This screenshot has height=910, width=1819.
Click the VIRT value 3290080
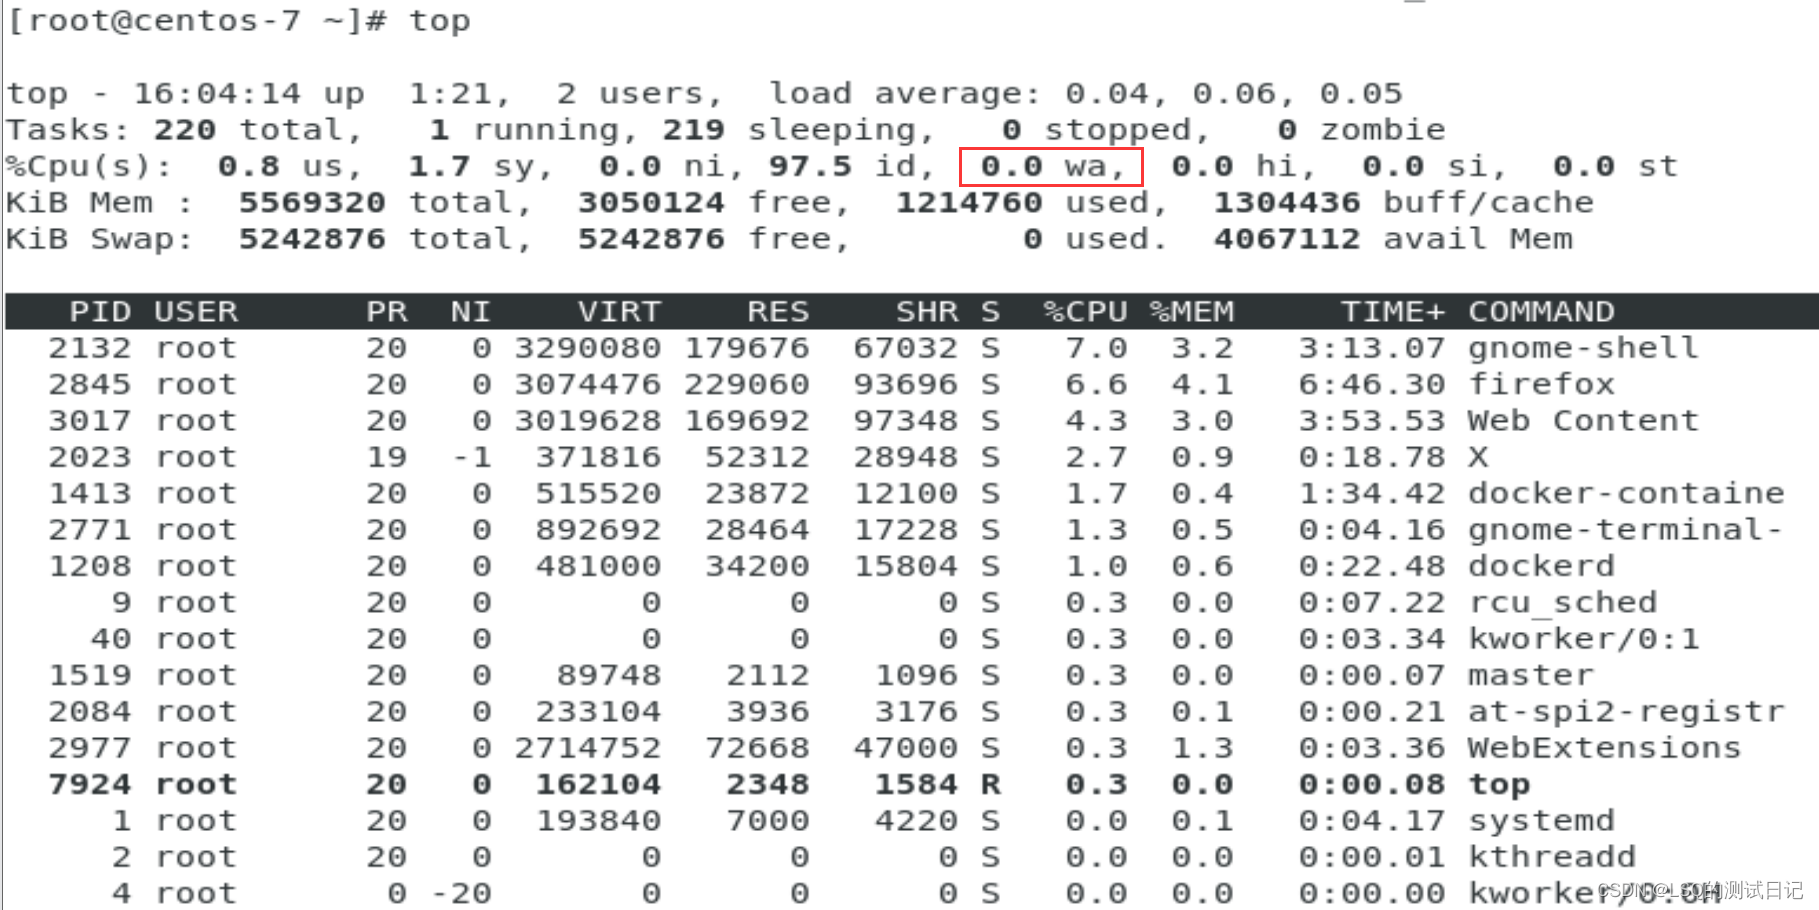pyautogui.click(x=587, y=348)
